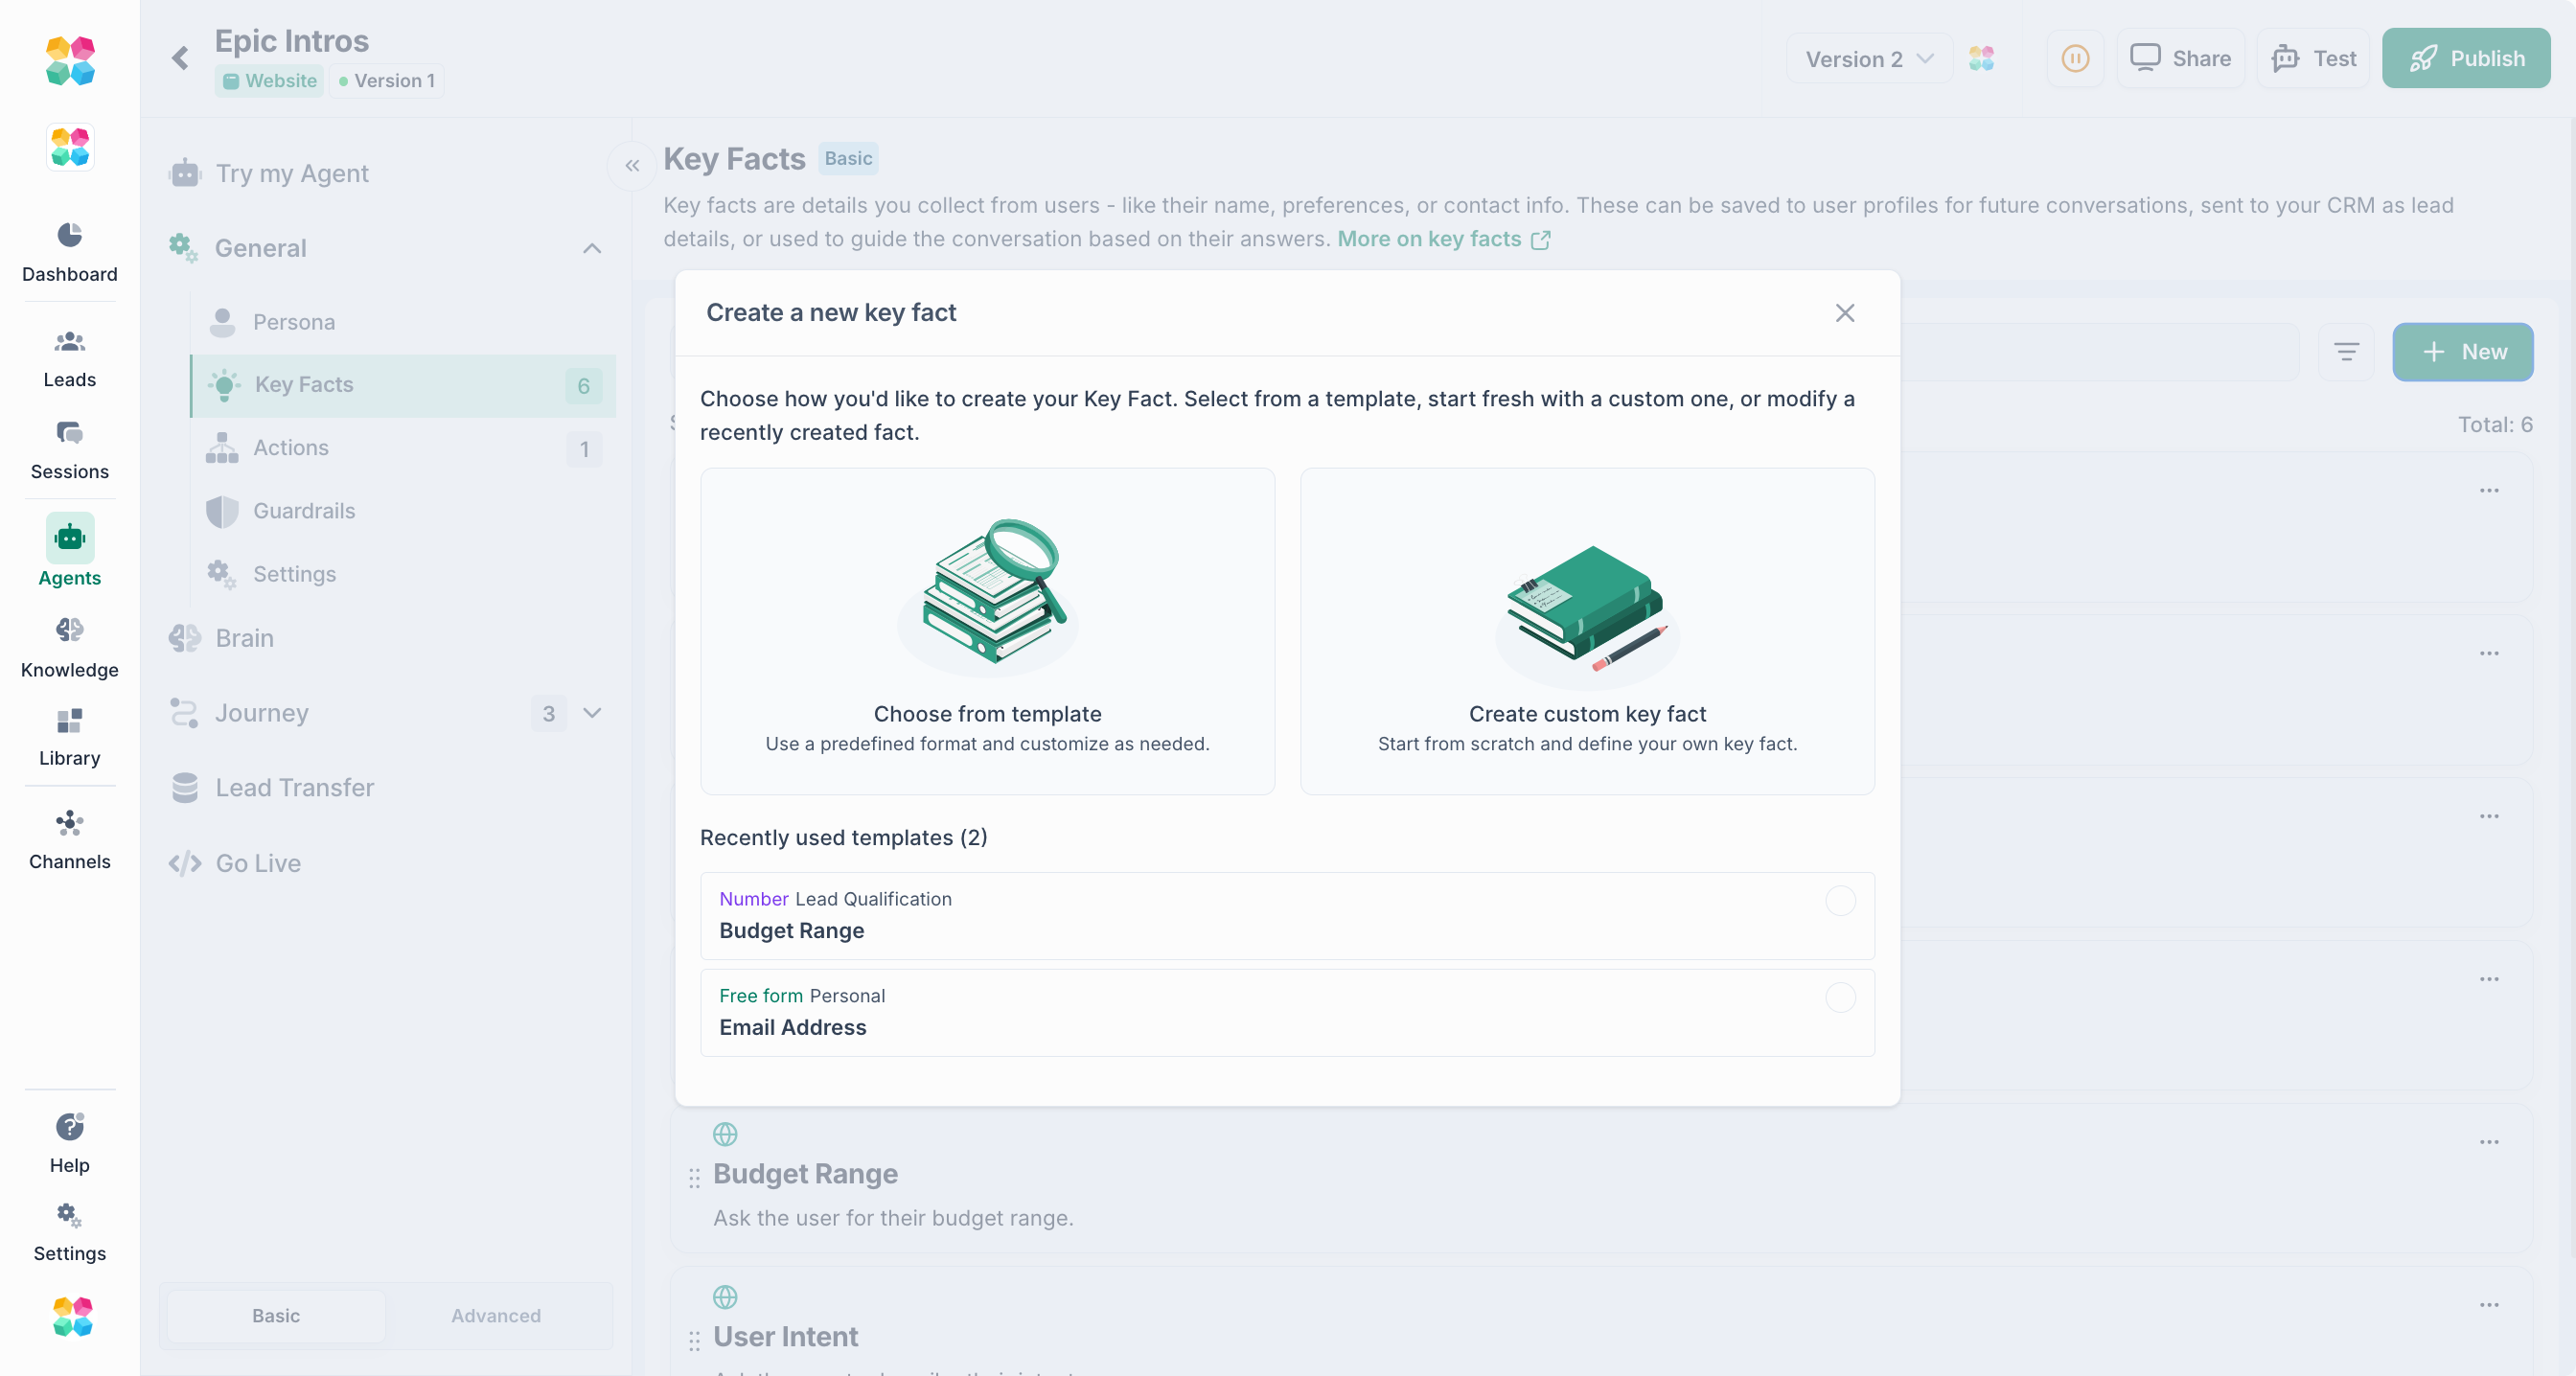Click the pause icon in top bar
The image size is (2576, 1376).
click(2075, 59)
